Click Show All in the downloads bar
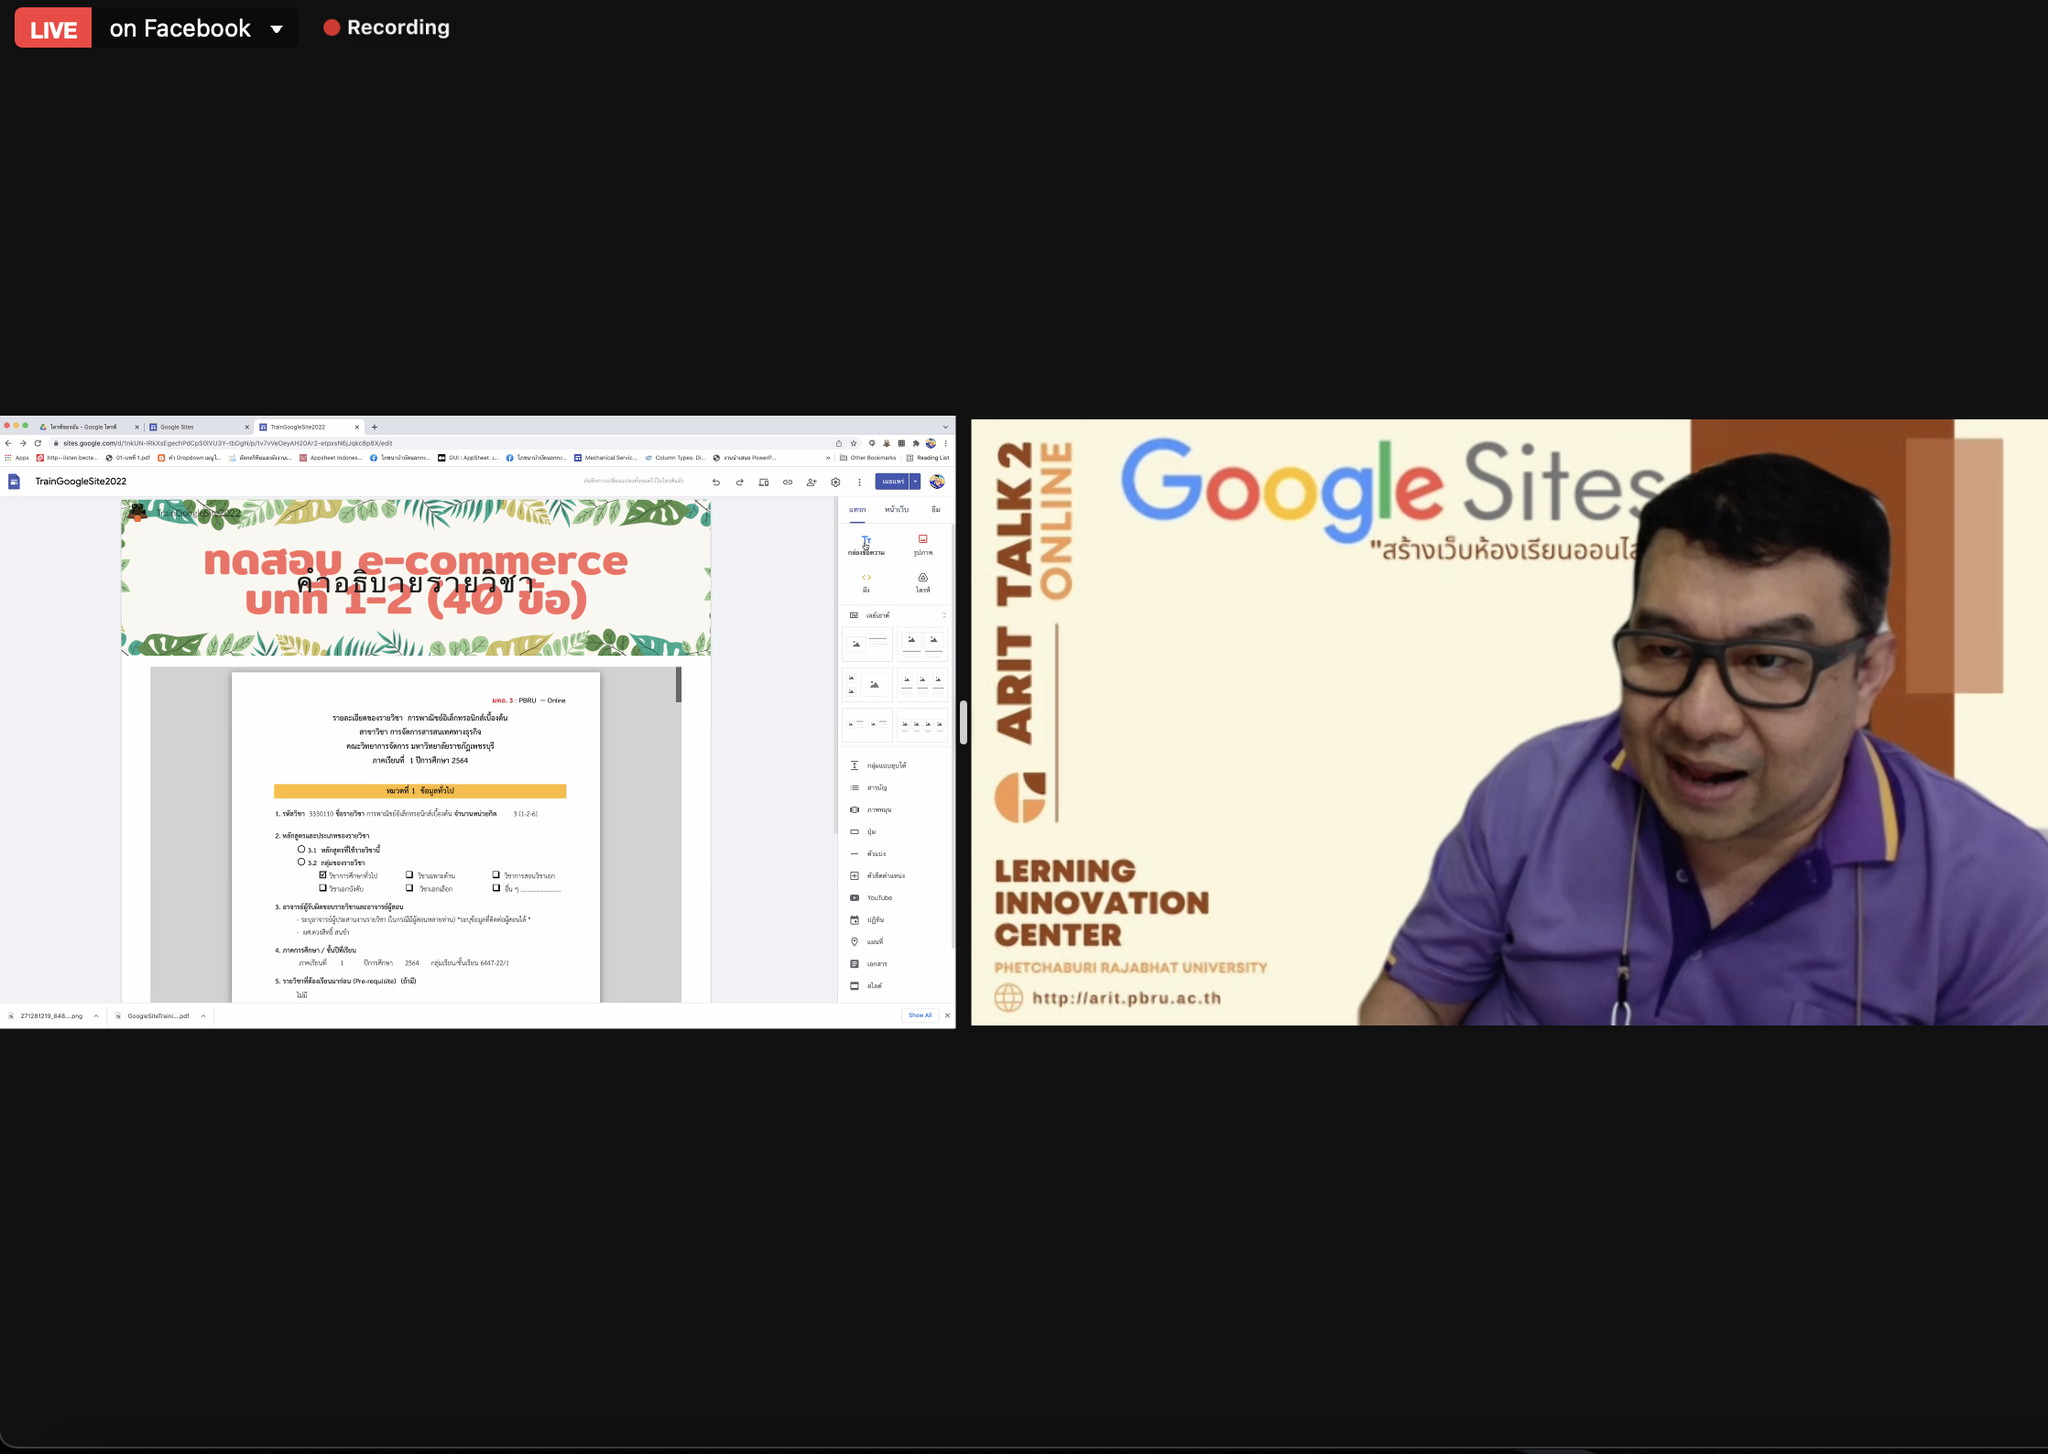 [920, 1016]
